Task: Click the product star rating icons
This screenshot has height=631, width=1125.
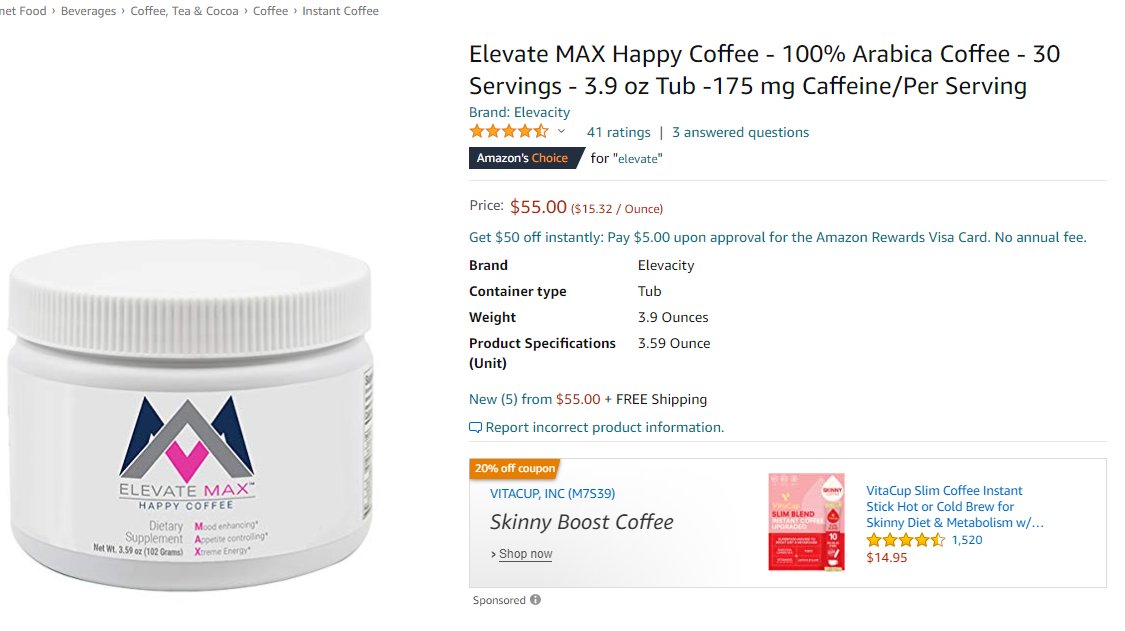Action: [x=509, y=131]
